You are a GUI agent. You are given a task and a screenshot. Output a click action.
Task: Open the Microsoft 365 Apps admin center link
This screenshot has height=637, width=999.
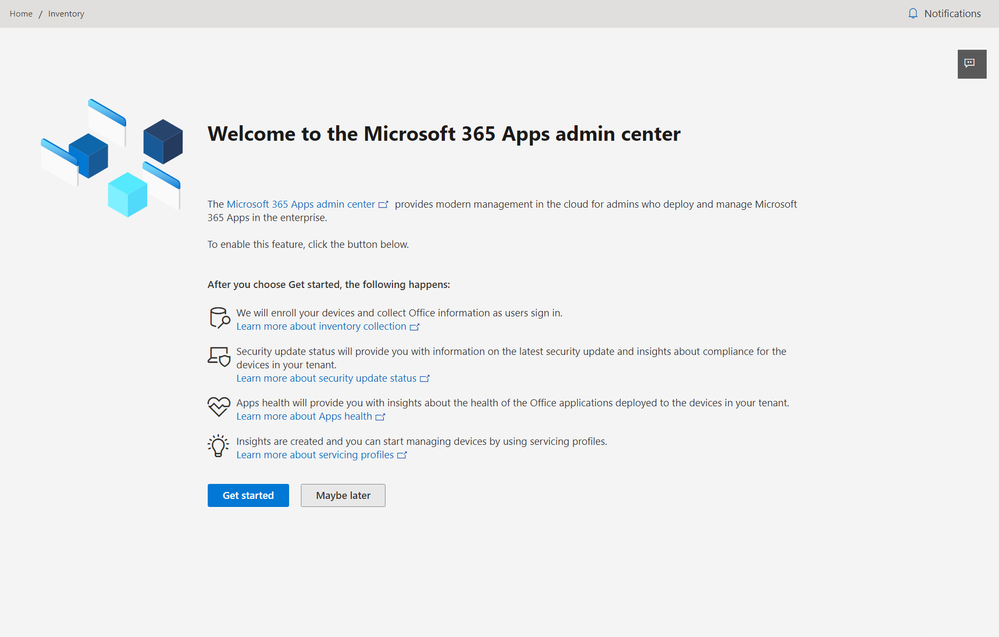click(x=301, y=204)
